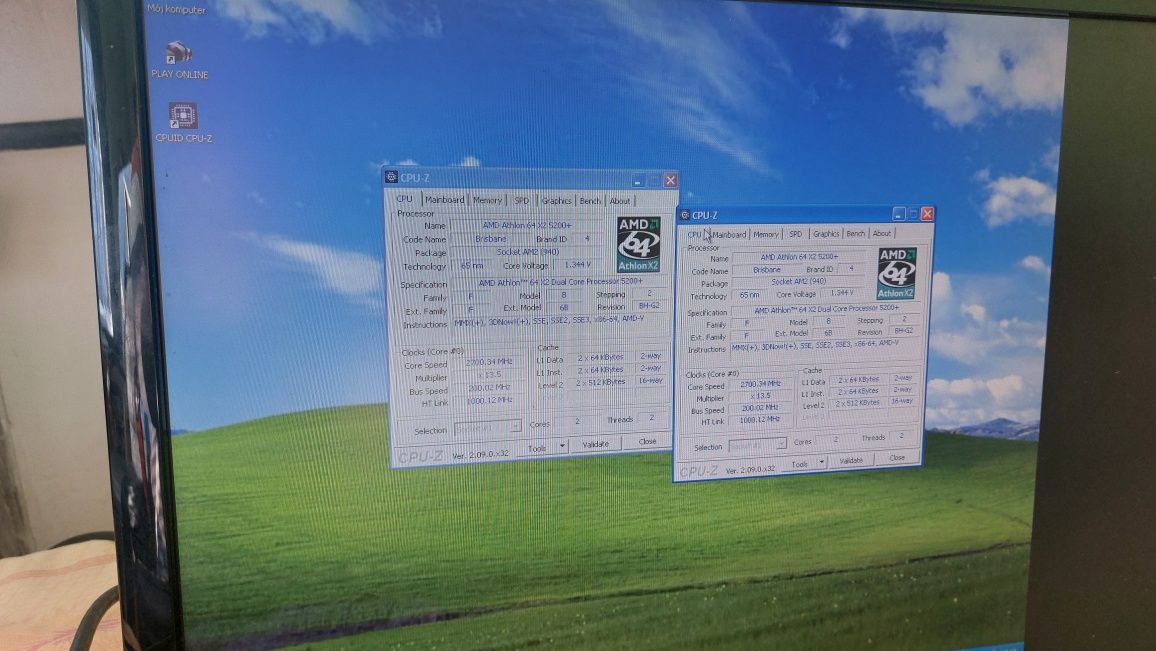Click Tools button in inactive CPU-Z window
This screenshot has width=1156, height=651.
click(537, 448)
